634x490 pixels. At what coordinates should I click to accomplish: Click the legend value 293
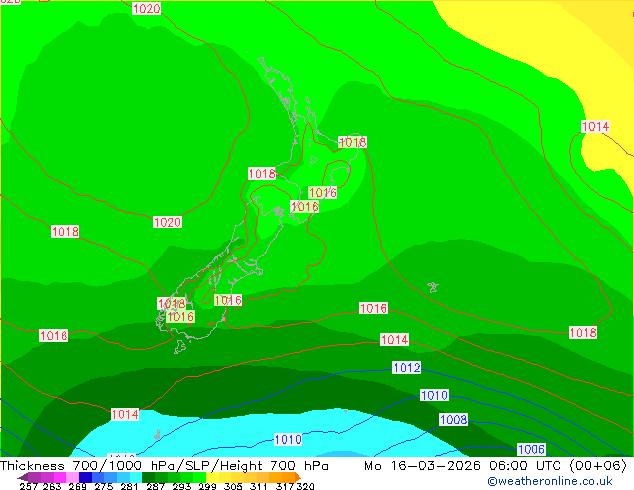182,486
